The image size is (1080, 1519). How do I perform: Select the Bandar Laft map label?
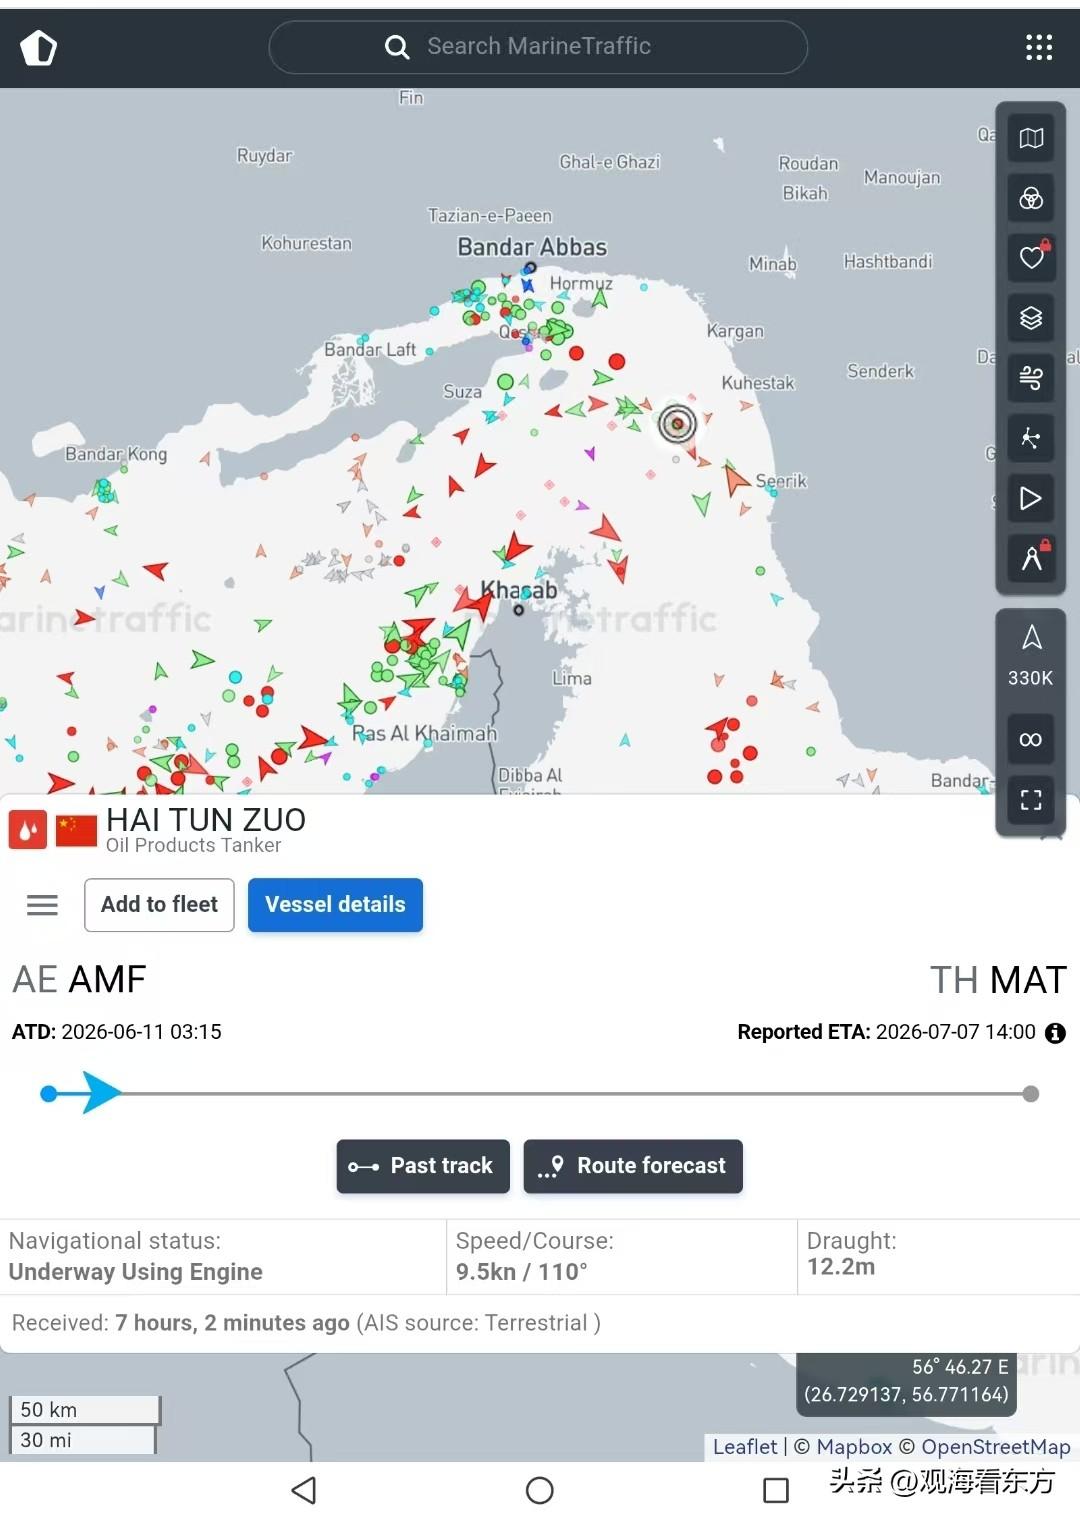click(370, 349)
